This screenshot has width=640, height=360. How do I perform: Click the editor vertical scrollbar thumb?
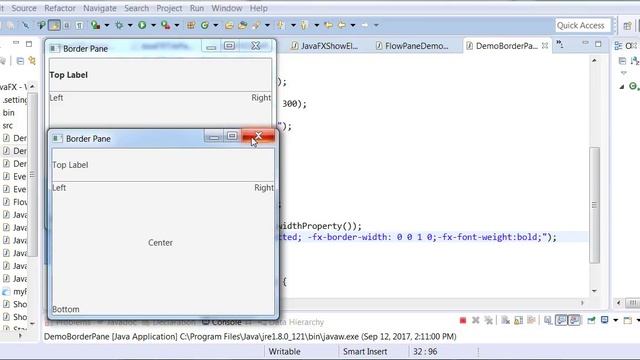point(594,205)
